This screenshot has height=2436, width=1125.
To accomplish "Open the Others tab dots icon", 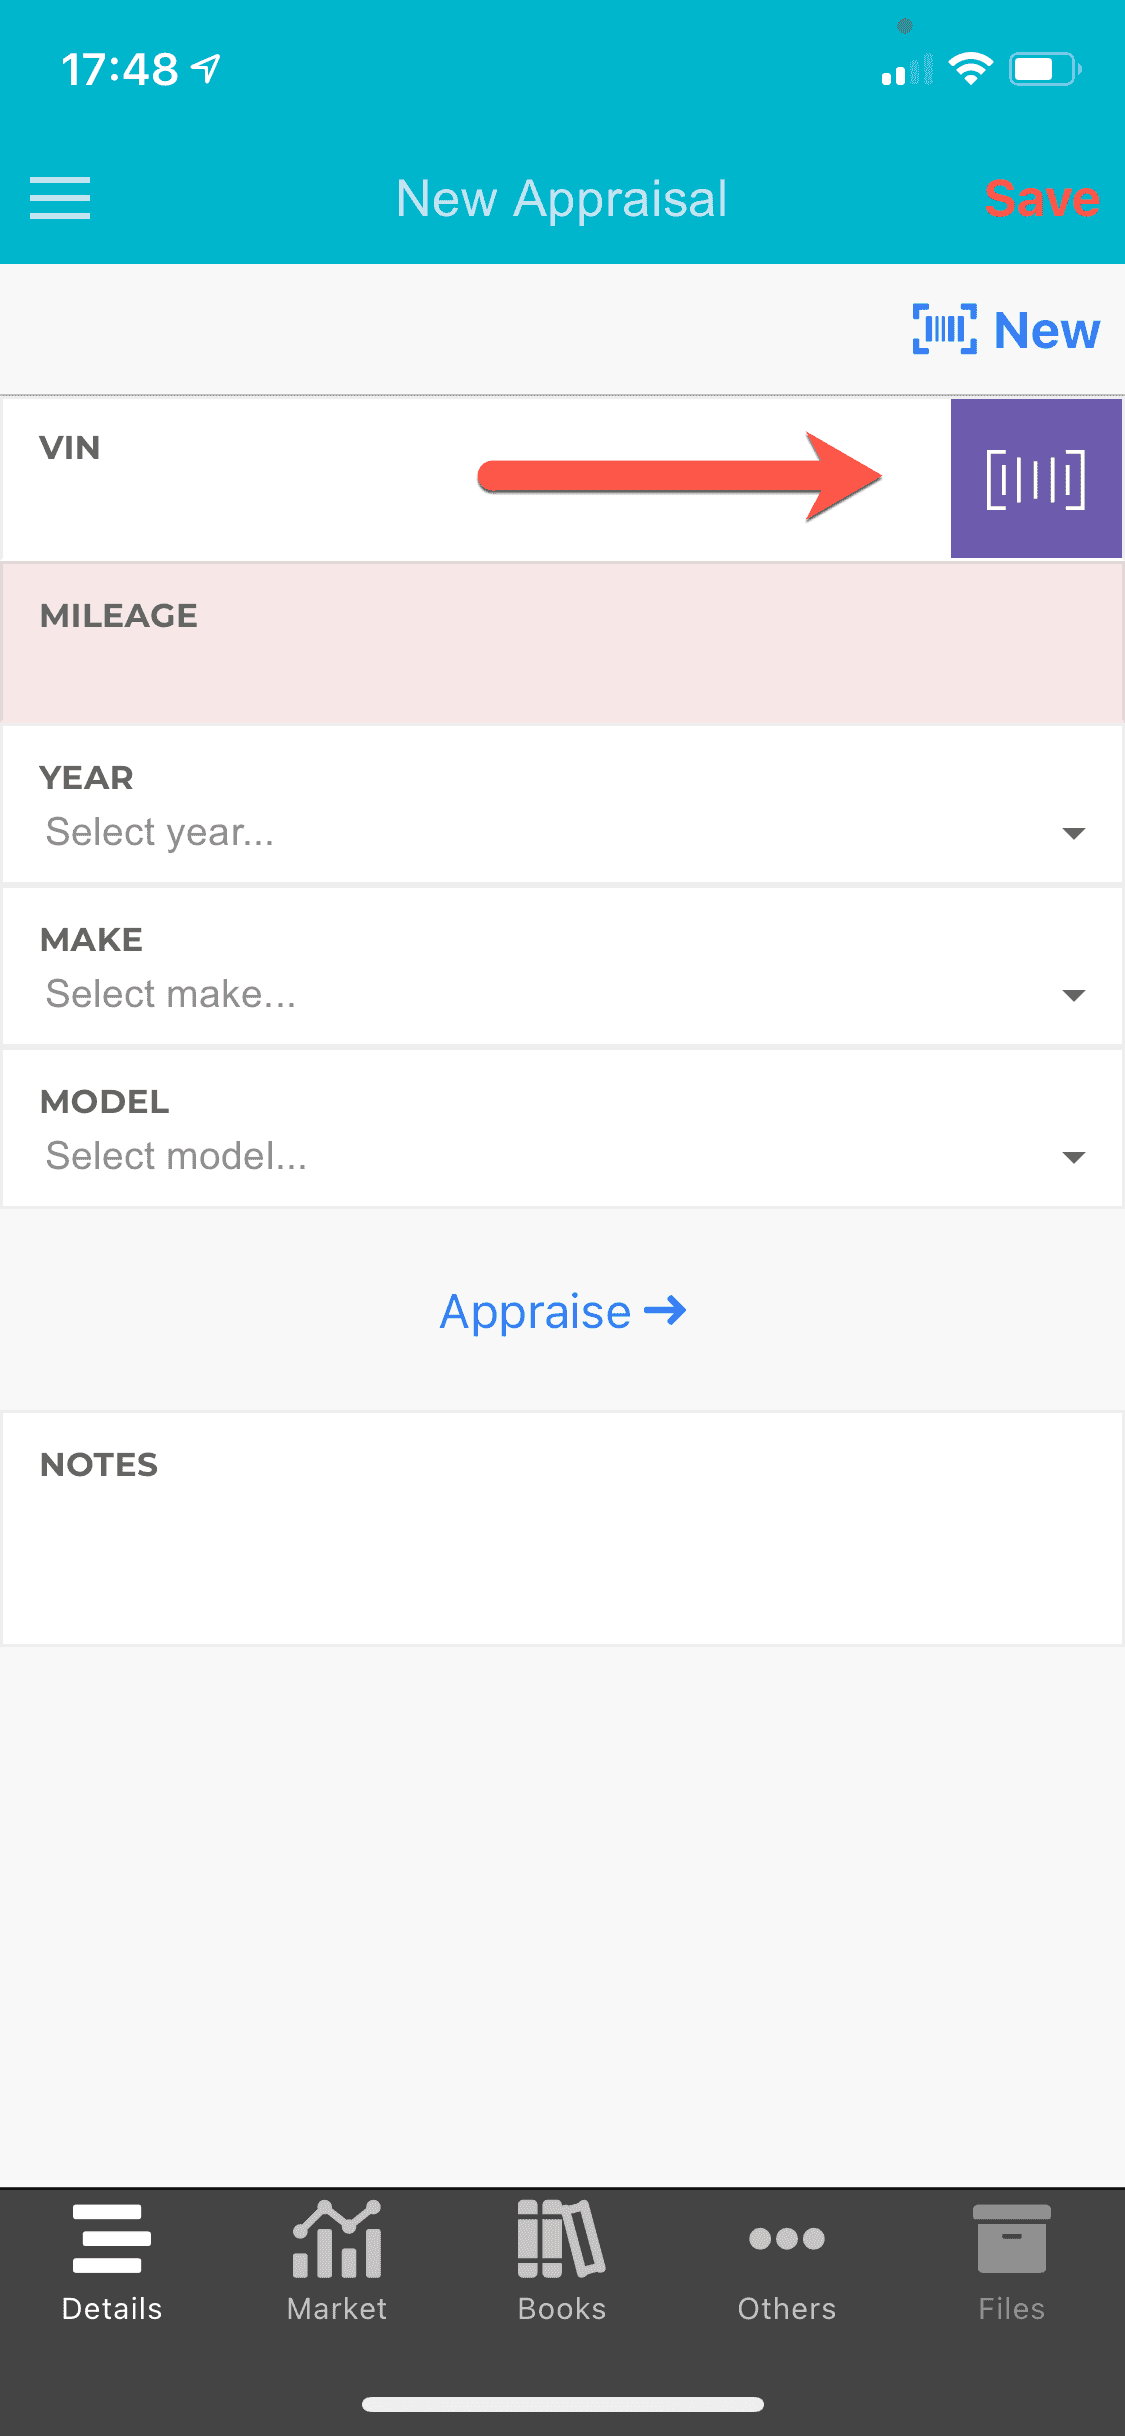I will [787, 2238].
